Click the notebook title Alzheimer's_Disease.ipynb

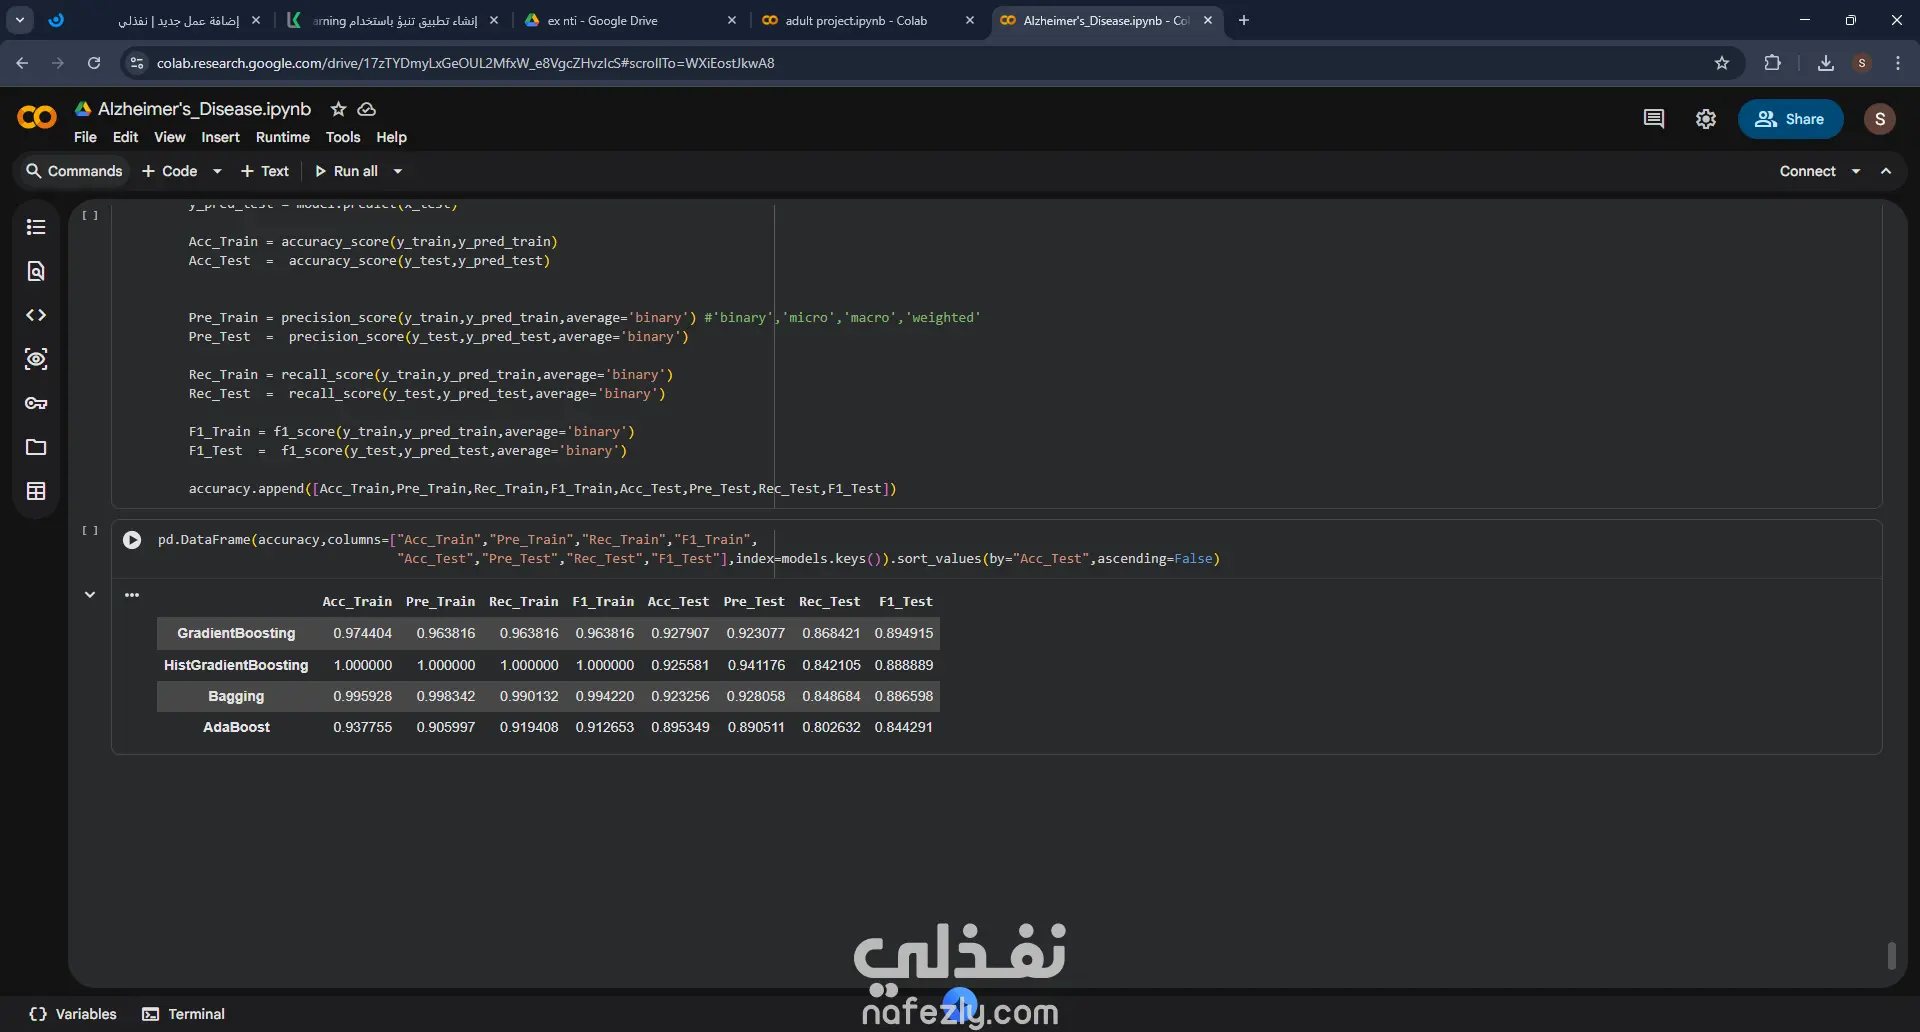(x=204, y=109)
